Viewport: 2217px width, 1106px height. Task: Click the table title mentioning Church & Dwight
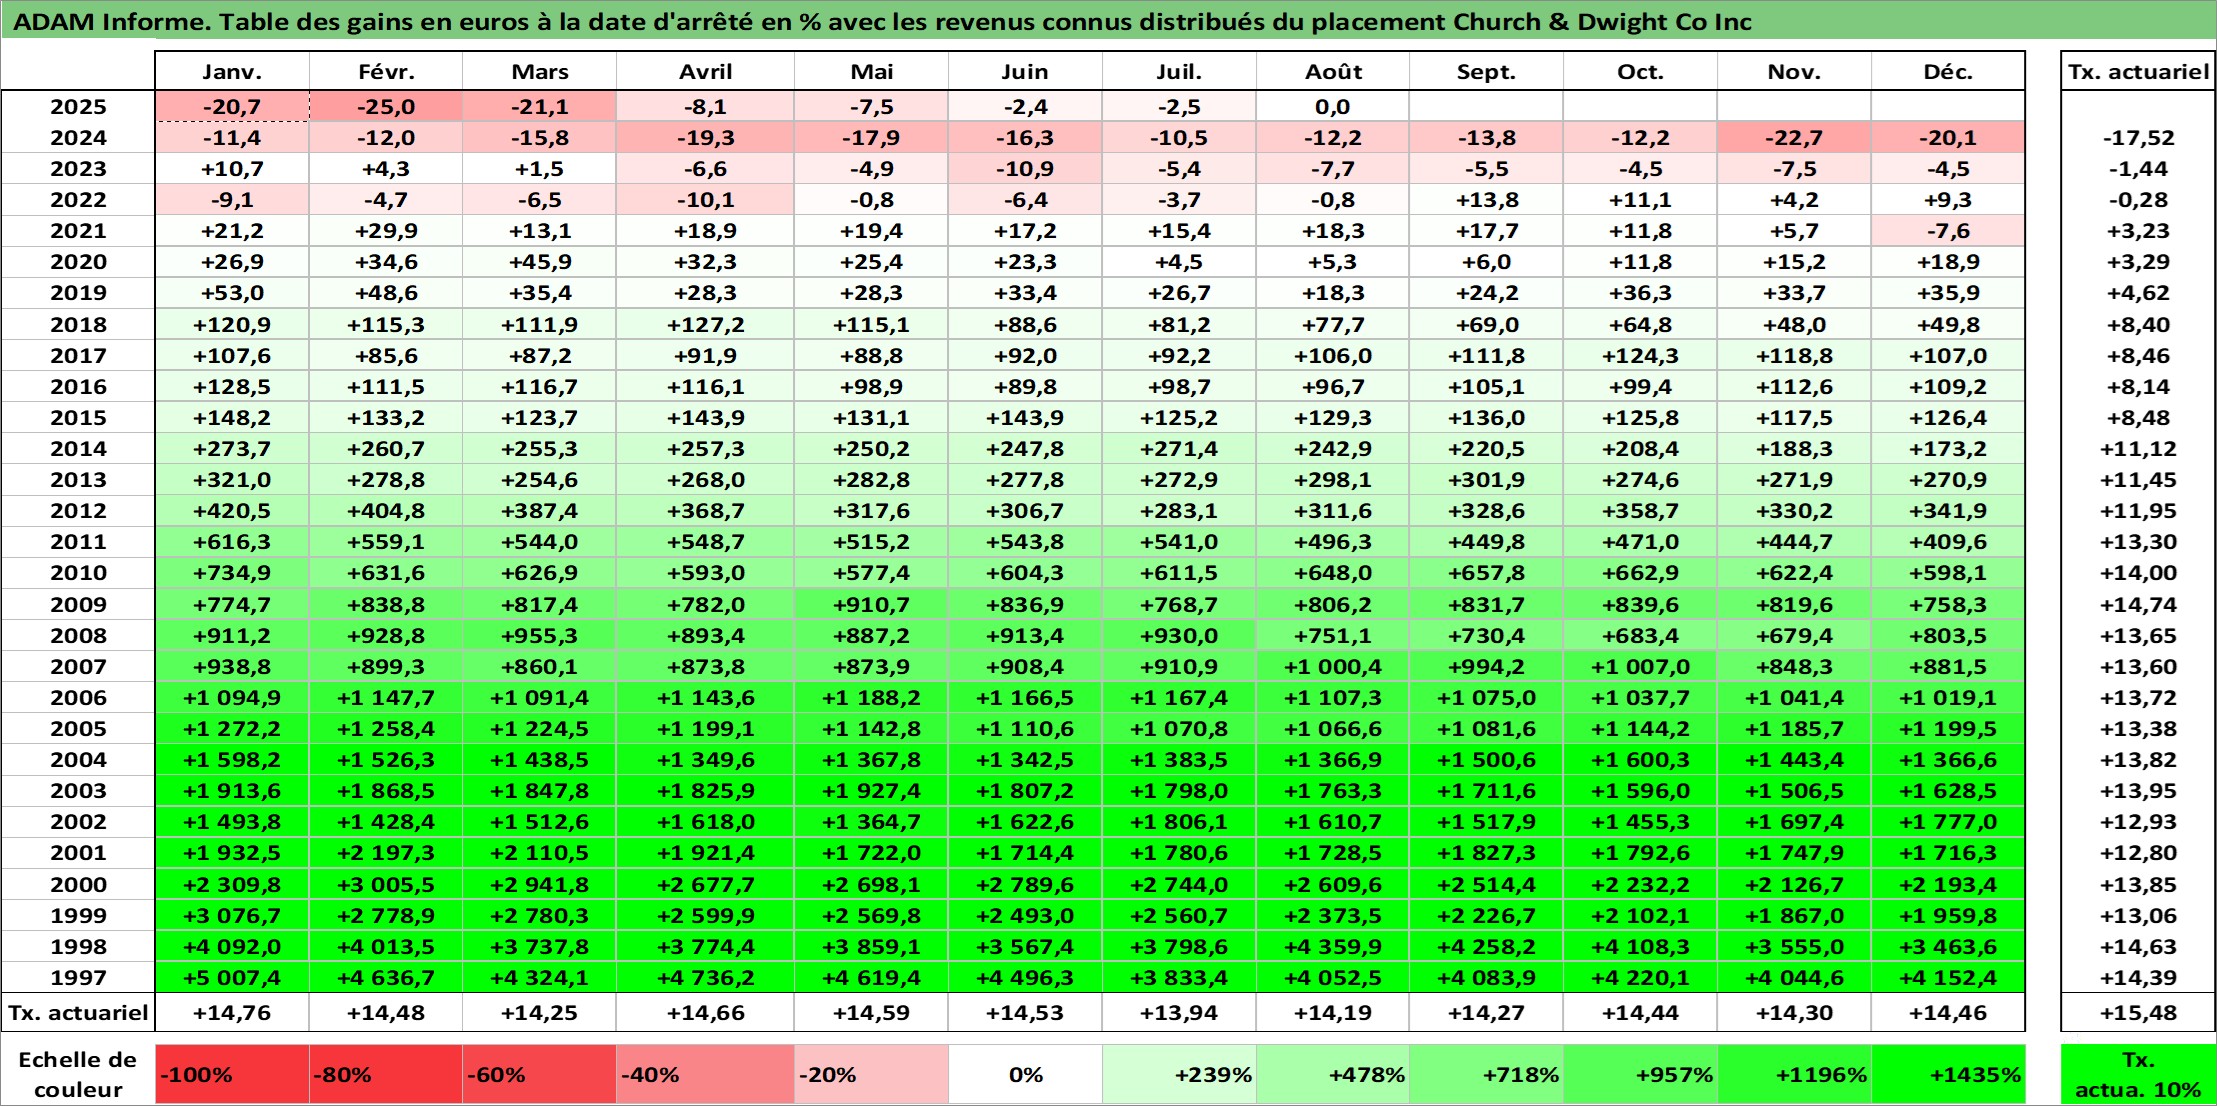click(882, 21)
